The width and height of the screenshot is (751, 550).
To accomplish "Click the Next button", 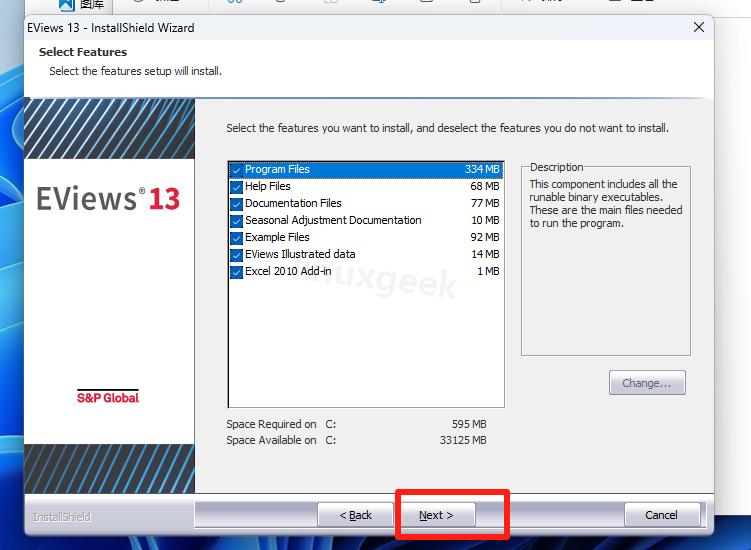I will (x=436, y=515).
